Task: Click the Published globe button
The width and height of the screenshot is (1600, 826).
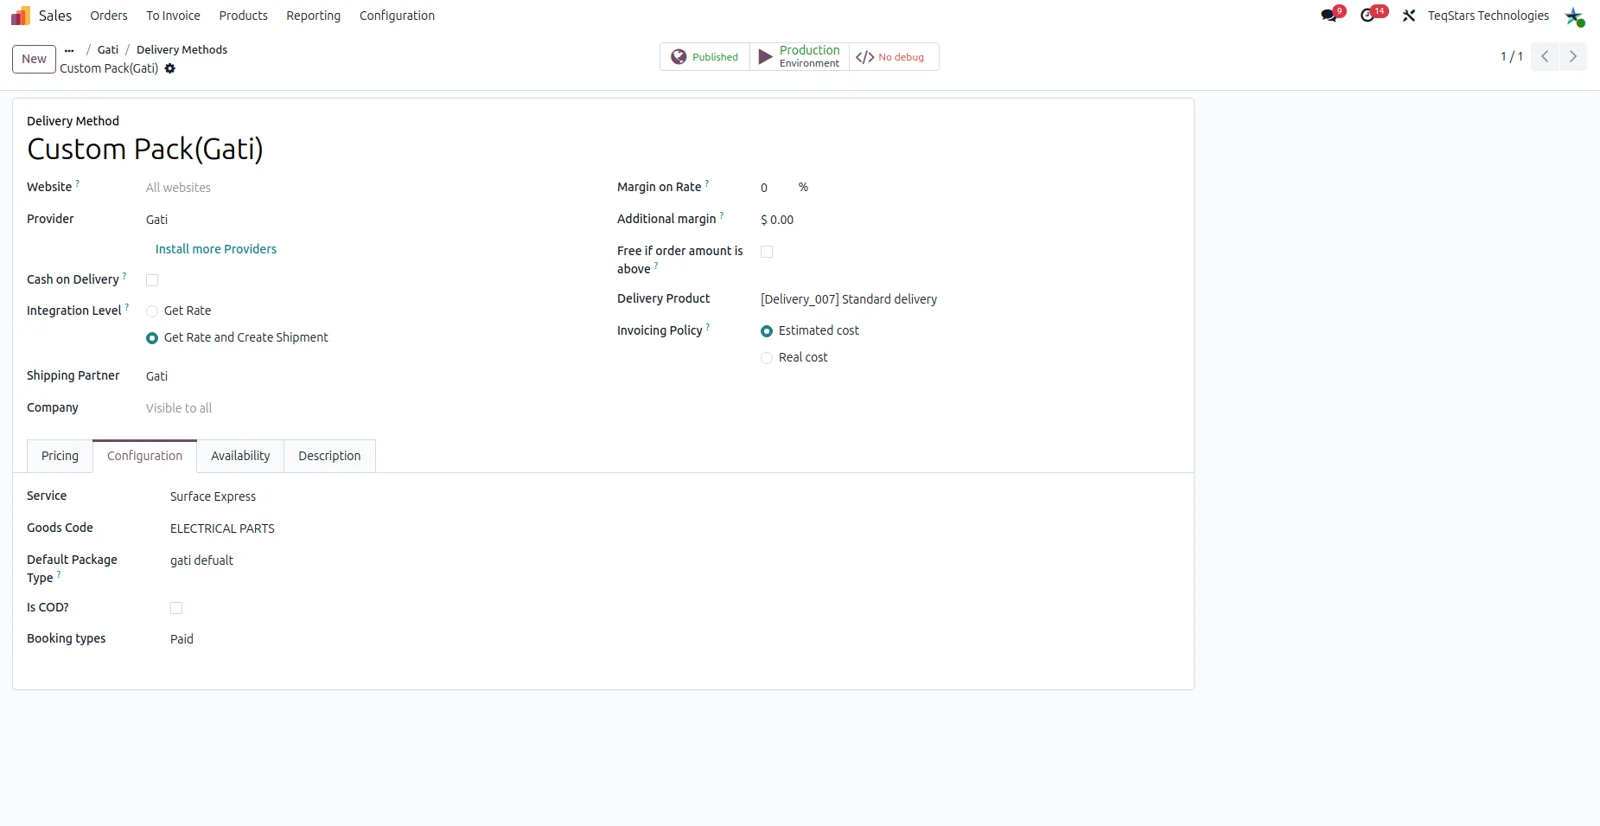Action: pyautogui.click(x=705, y=57)
